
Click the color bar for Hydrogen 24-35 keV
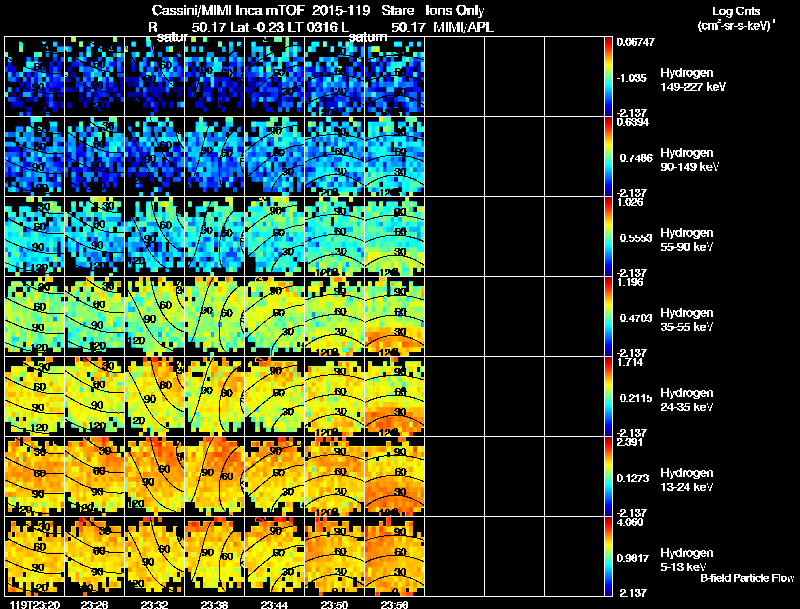click(x=608, y=397)
